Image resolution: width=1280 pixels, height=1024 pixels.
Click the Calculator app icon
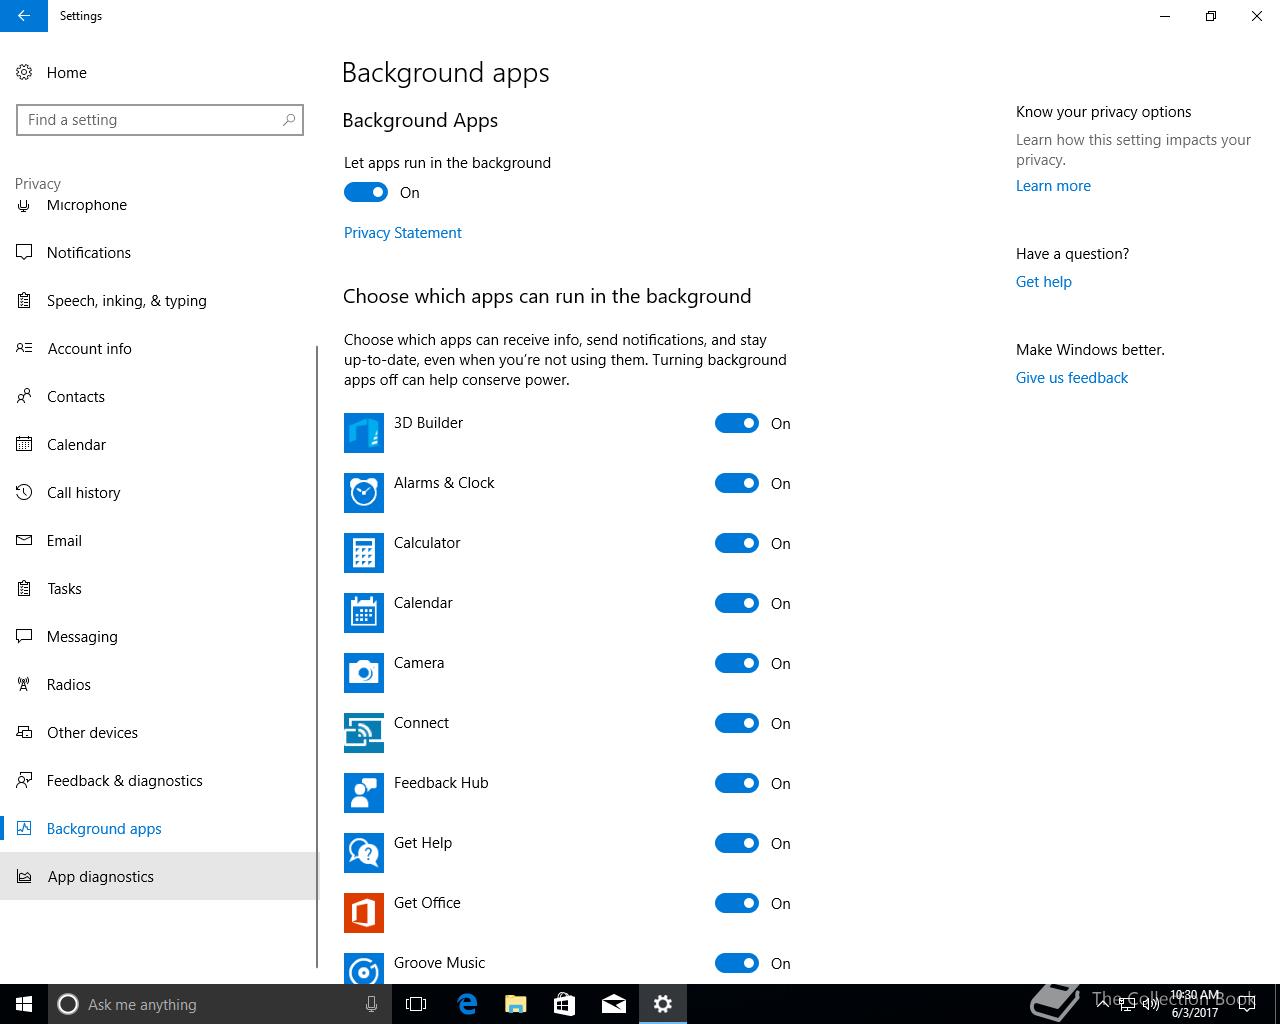(x=364, y=553)
